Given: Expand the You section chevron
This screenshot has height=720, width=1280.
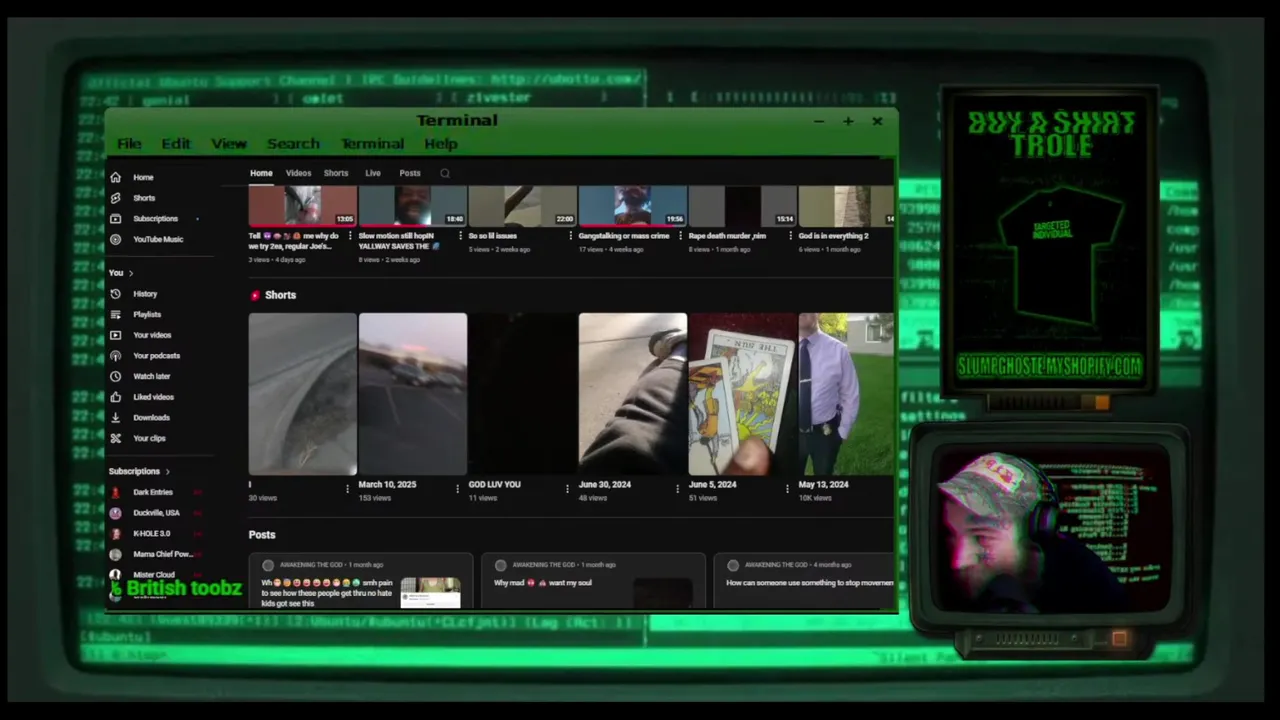Looking at the screenshot, I should click(131, 273).
